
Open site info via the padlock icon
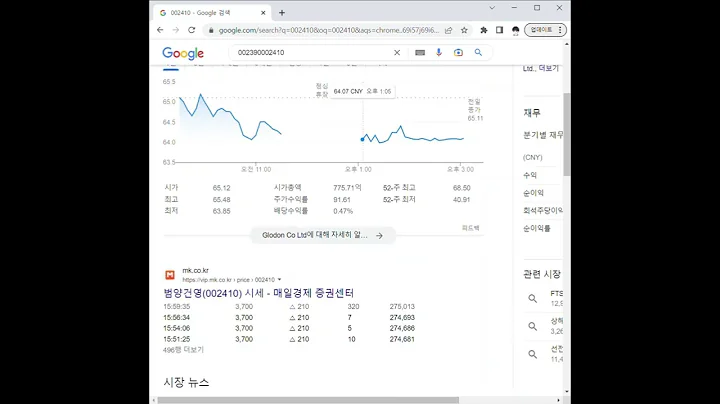click(211, 30)
